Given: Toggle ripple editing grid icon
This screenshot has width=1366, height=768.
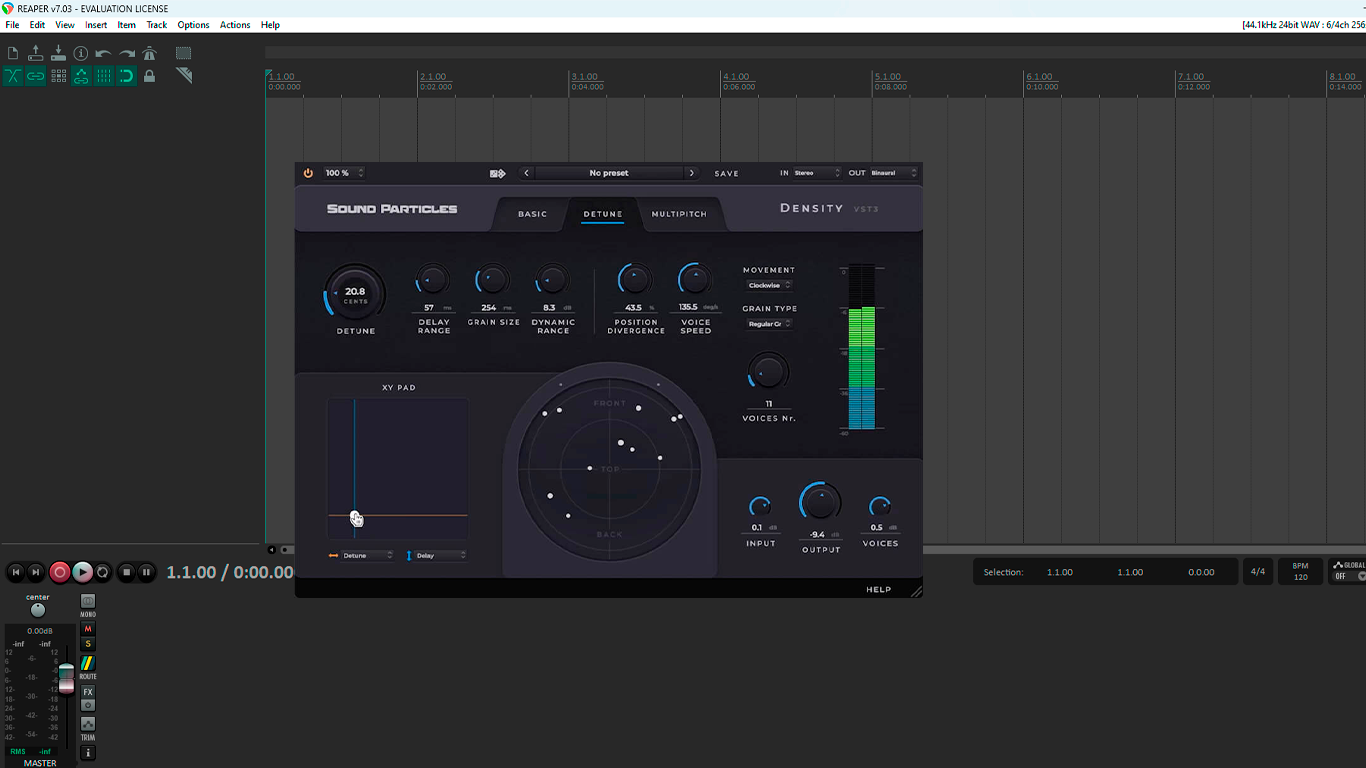Looking at the screenshot, I should coord(58,76).
